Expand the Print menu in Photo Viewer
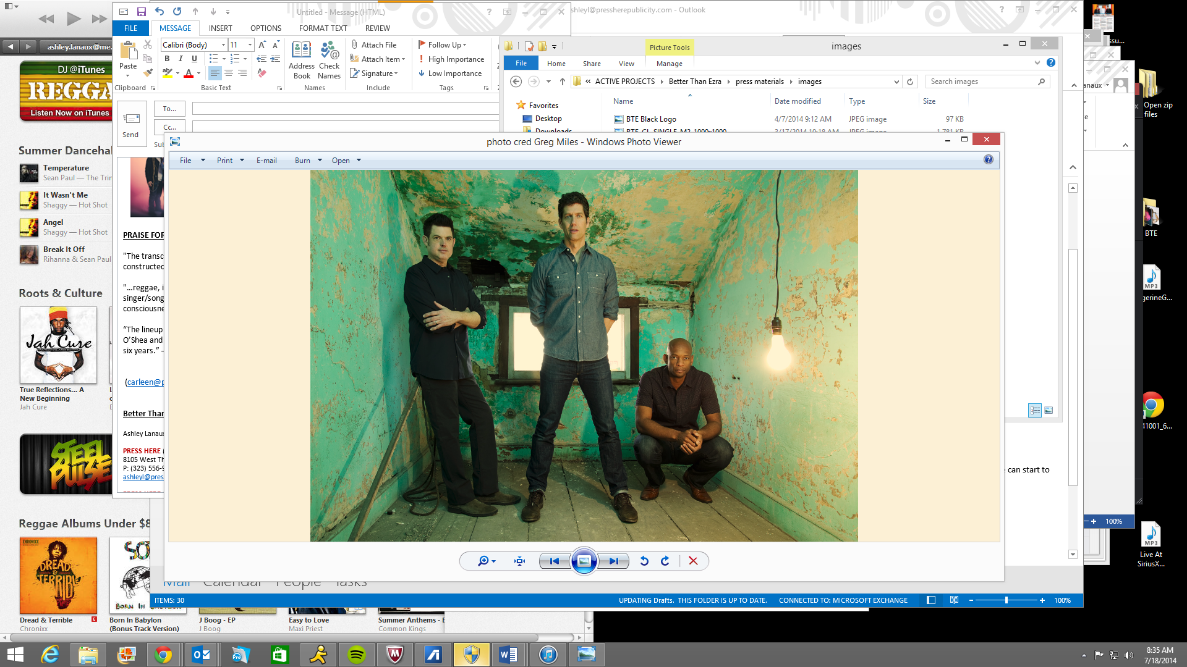Viewport: 1187px width, 667px height. click(x=230, y=160)
